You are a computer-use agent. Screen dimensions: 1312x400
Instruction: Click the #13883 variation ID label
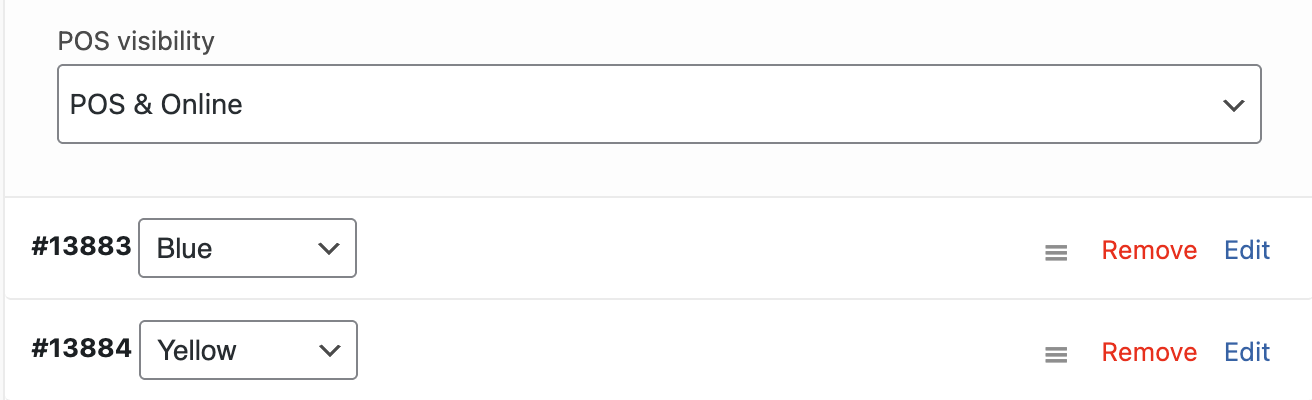click(x=82, y=248)
